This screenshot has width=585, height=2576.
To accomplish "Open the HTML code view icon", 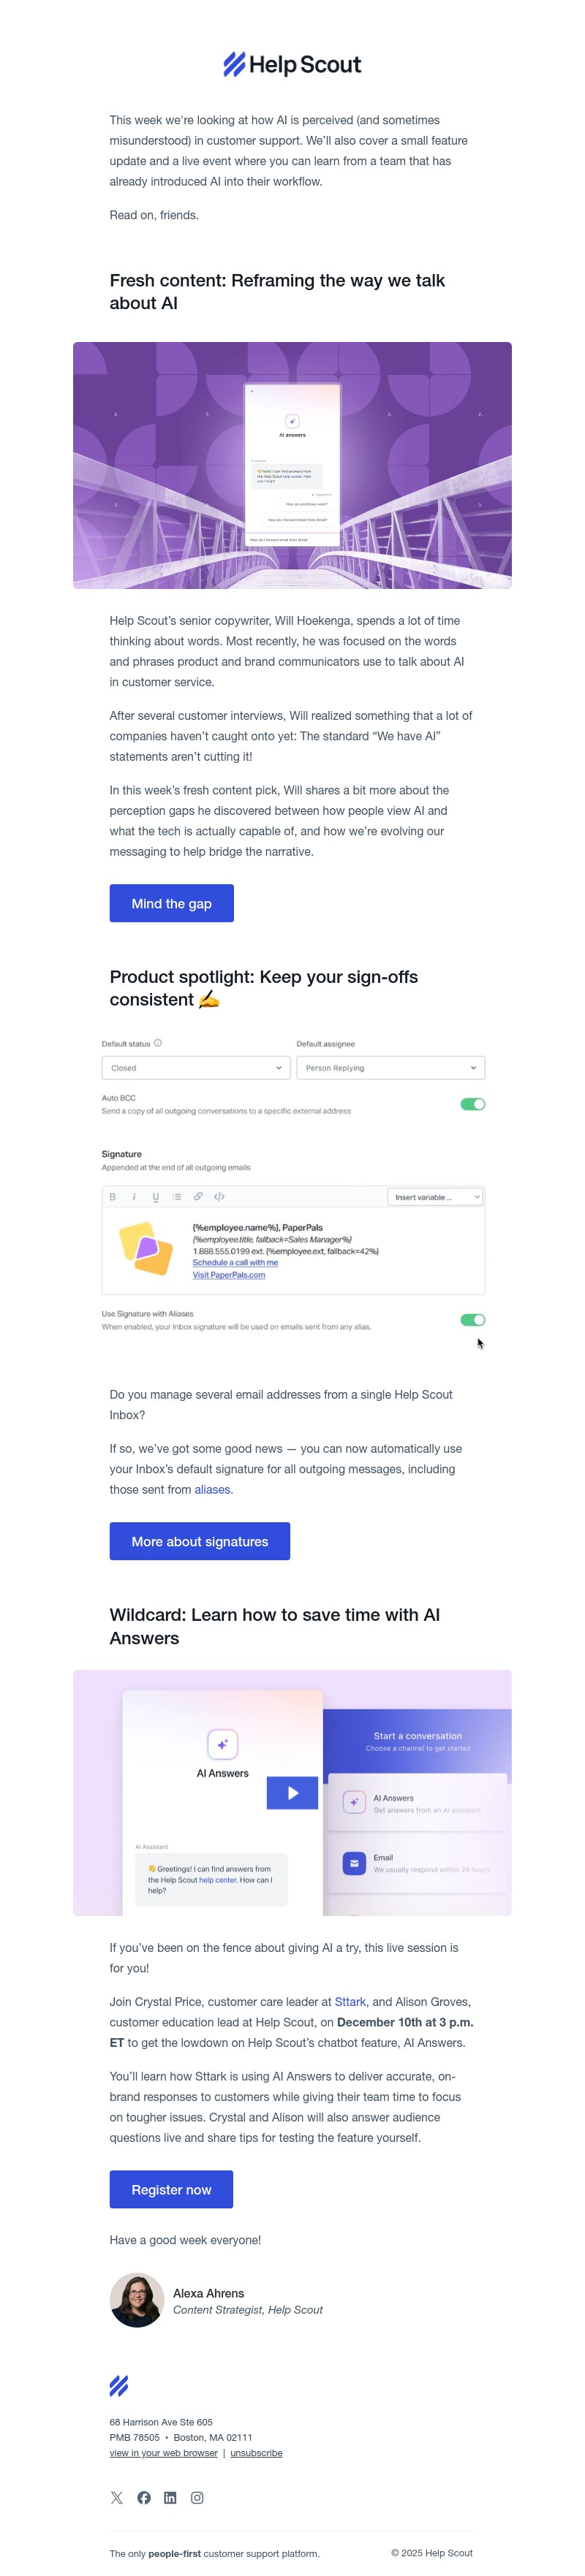I will pos(220,1197).
